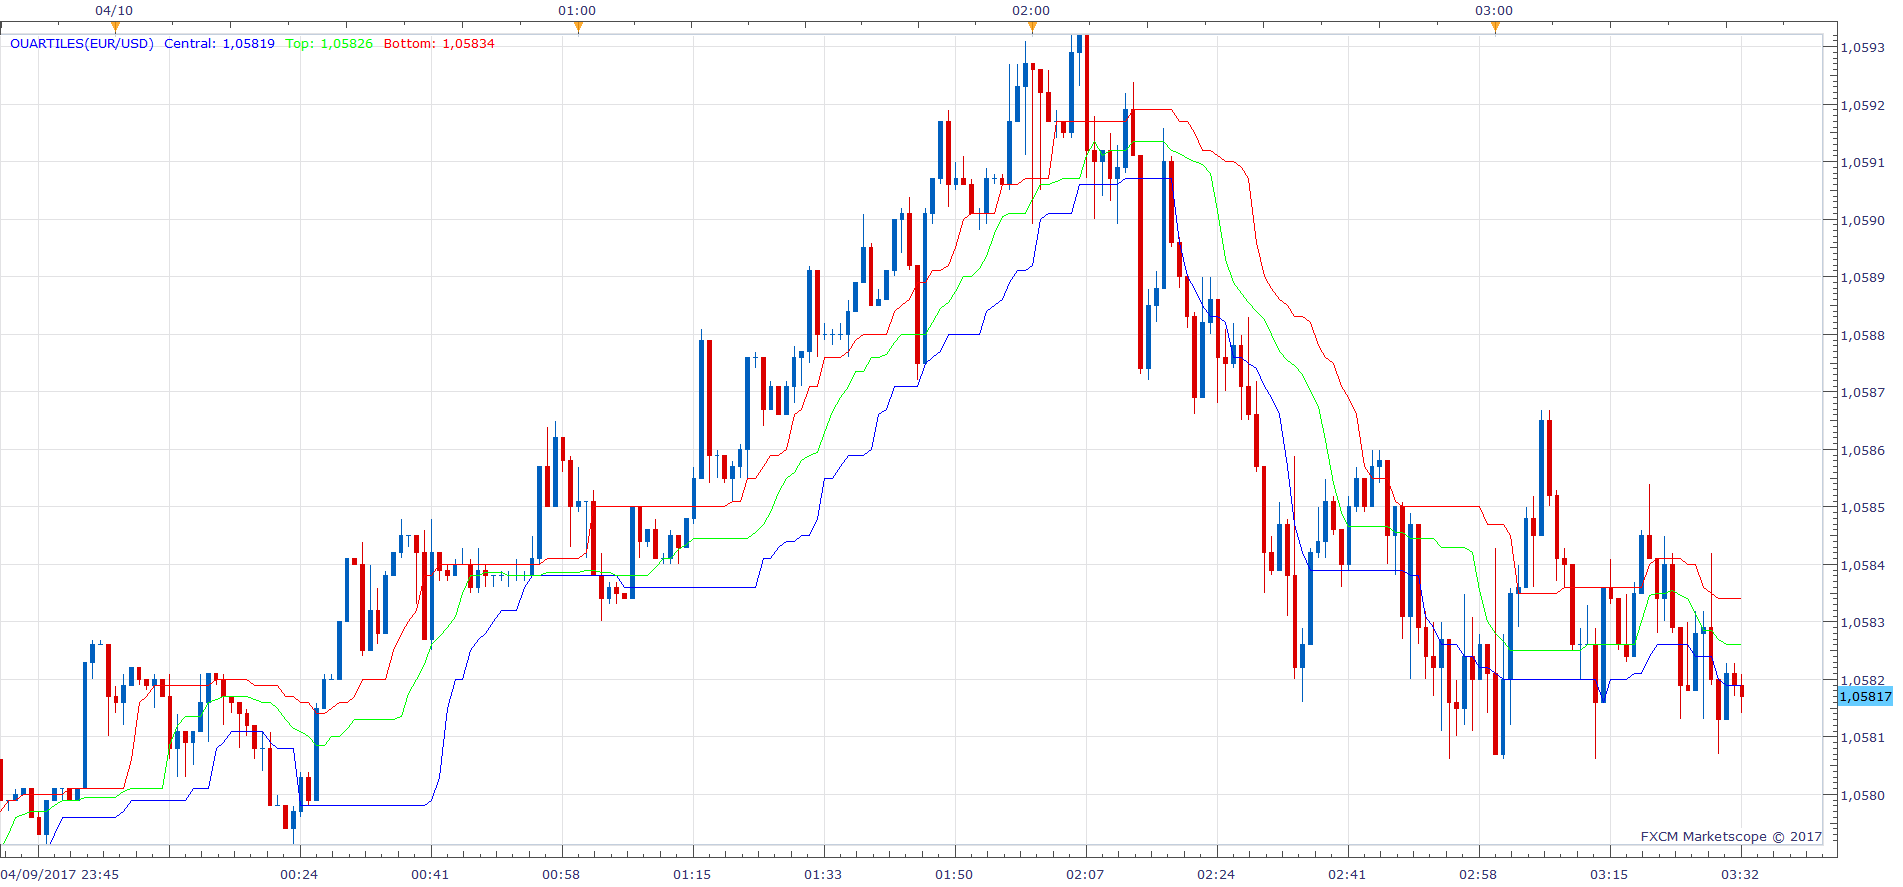Click the 1,0591 price axis label
This screenshot has width=1903, height=887.
[x=1863, y=162]
